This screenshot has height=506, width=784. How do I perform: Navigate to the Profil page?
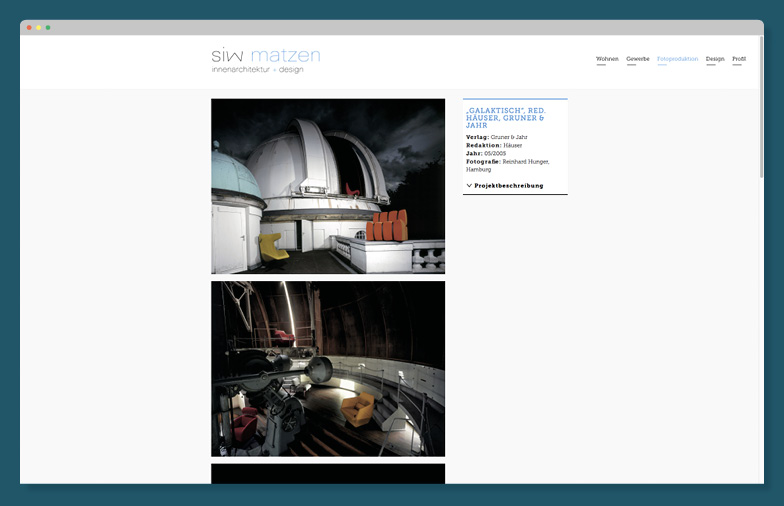point(739,59)
